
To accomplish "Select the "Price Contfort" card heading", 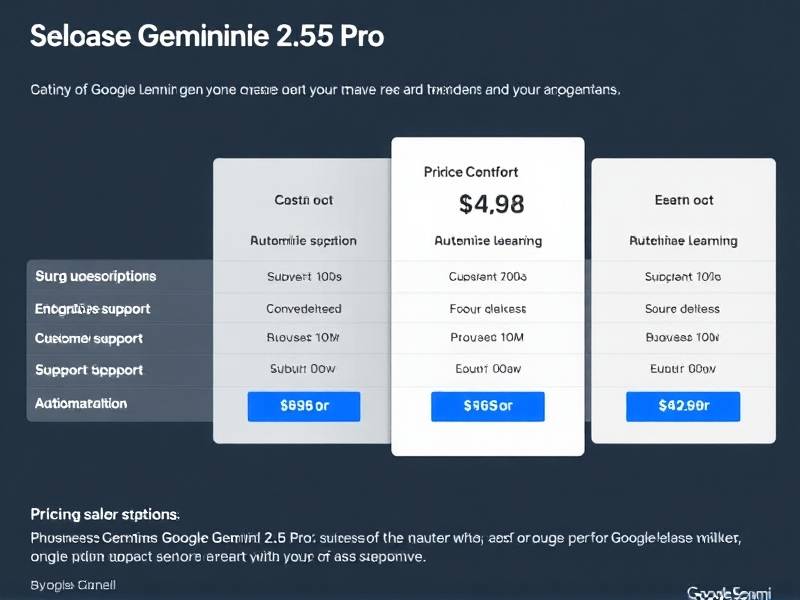I will pos(471,172).
